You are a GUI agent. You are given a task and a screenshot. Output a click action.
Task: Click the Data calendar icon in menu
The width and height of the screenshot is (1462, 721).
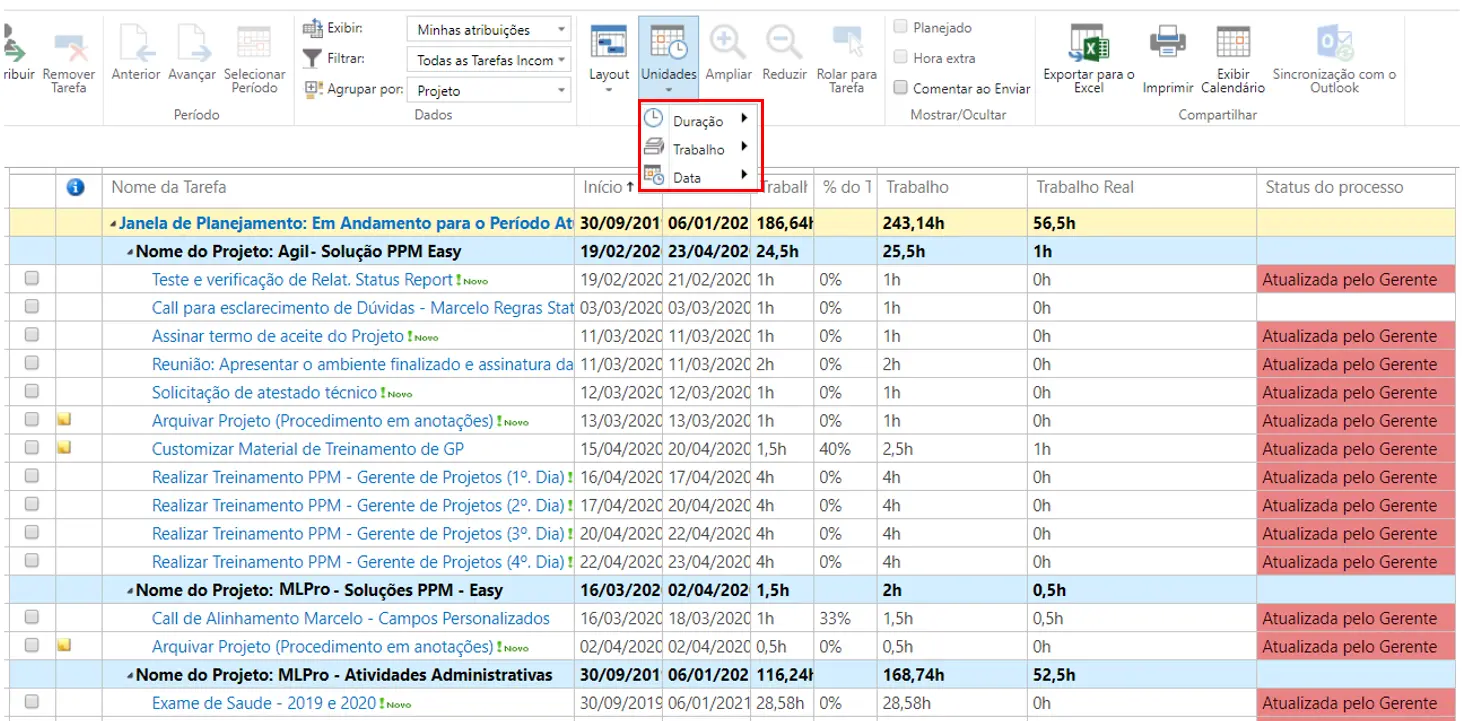click(x=653, y=175)
